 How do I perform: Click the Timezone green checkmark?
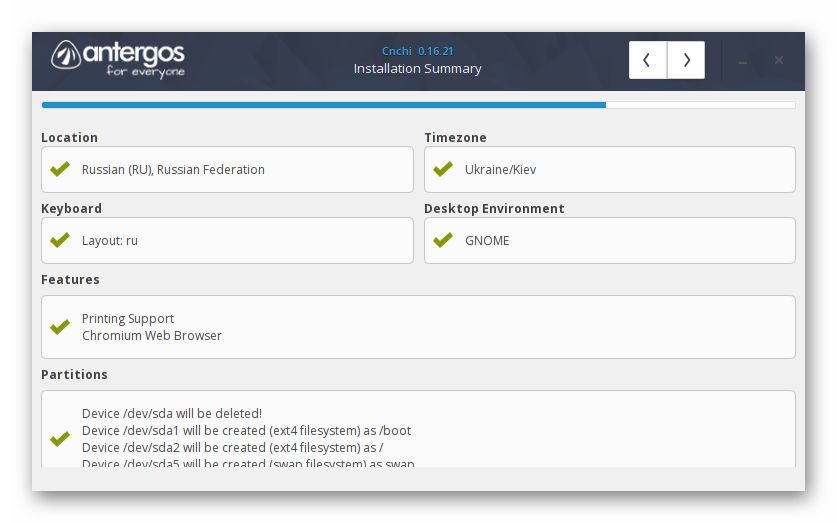pos(443,169)
